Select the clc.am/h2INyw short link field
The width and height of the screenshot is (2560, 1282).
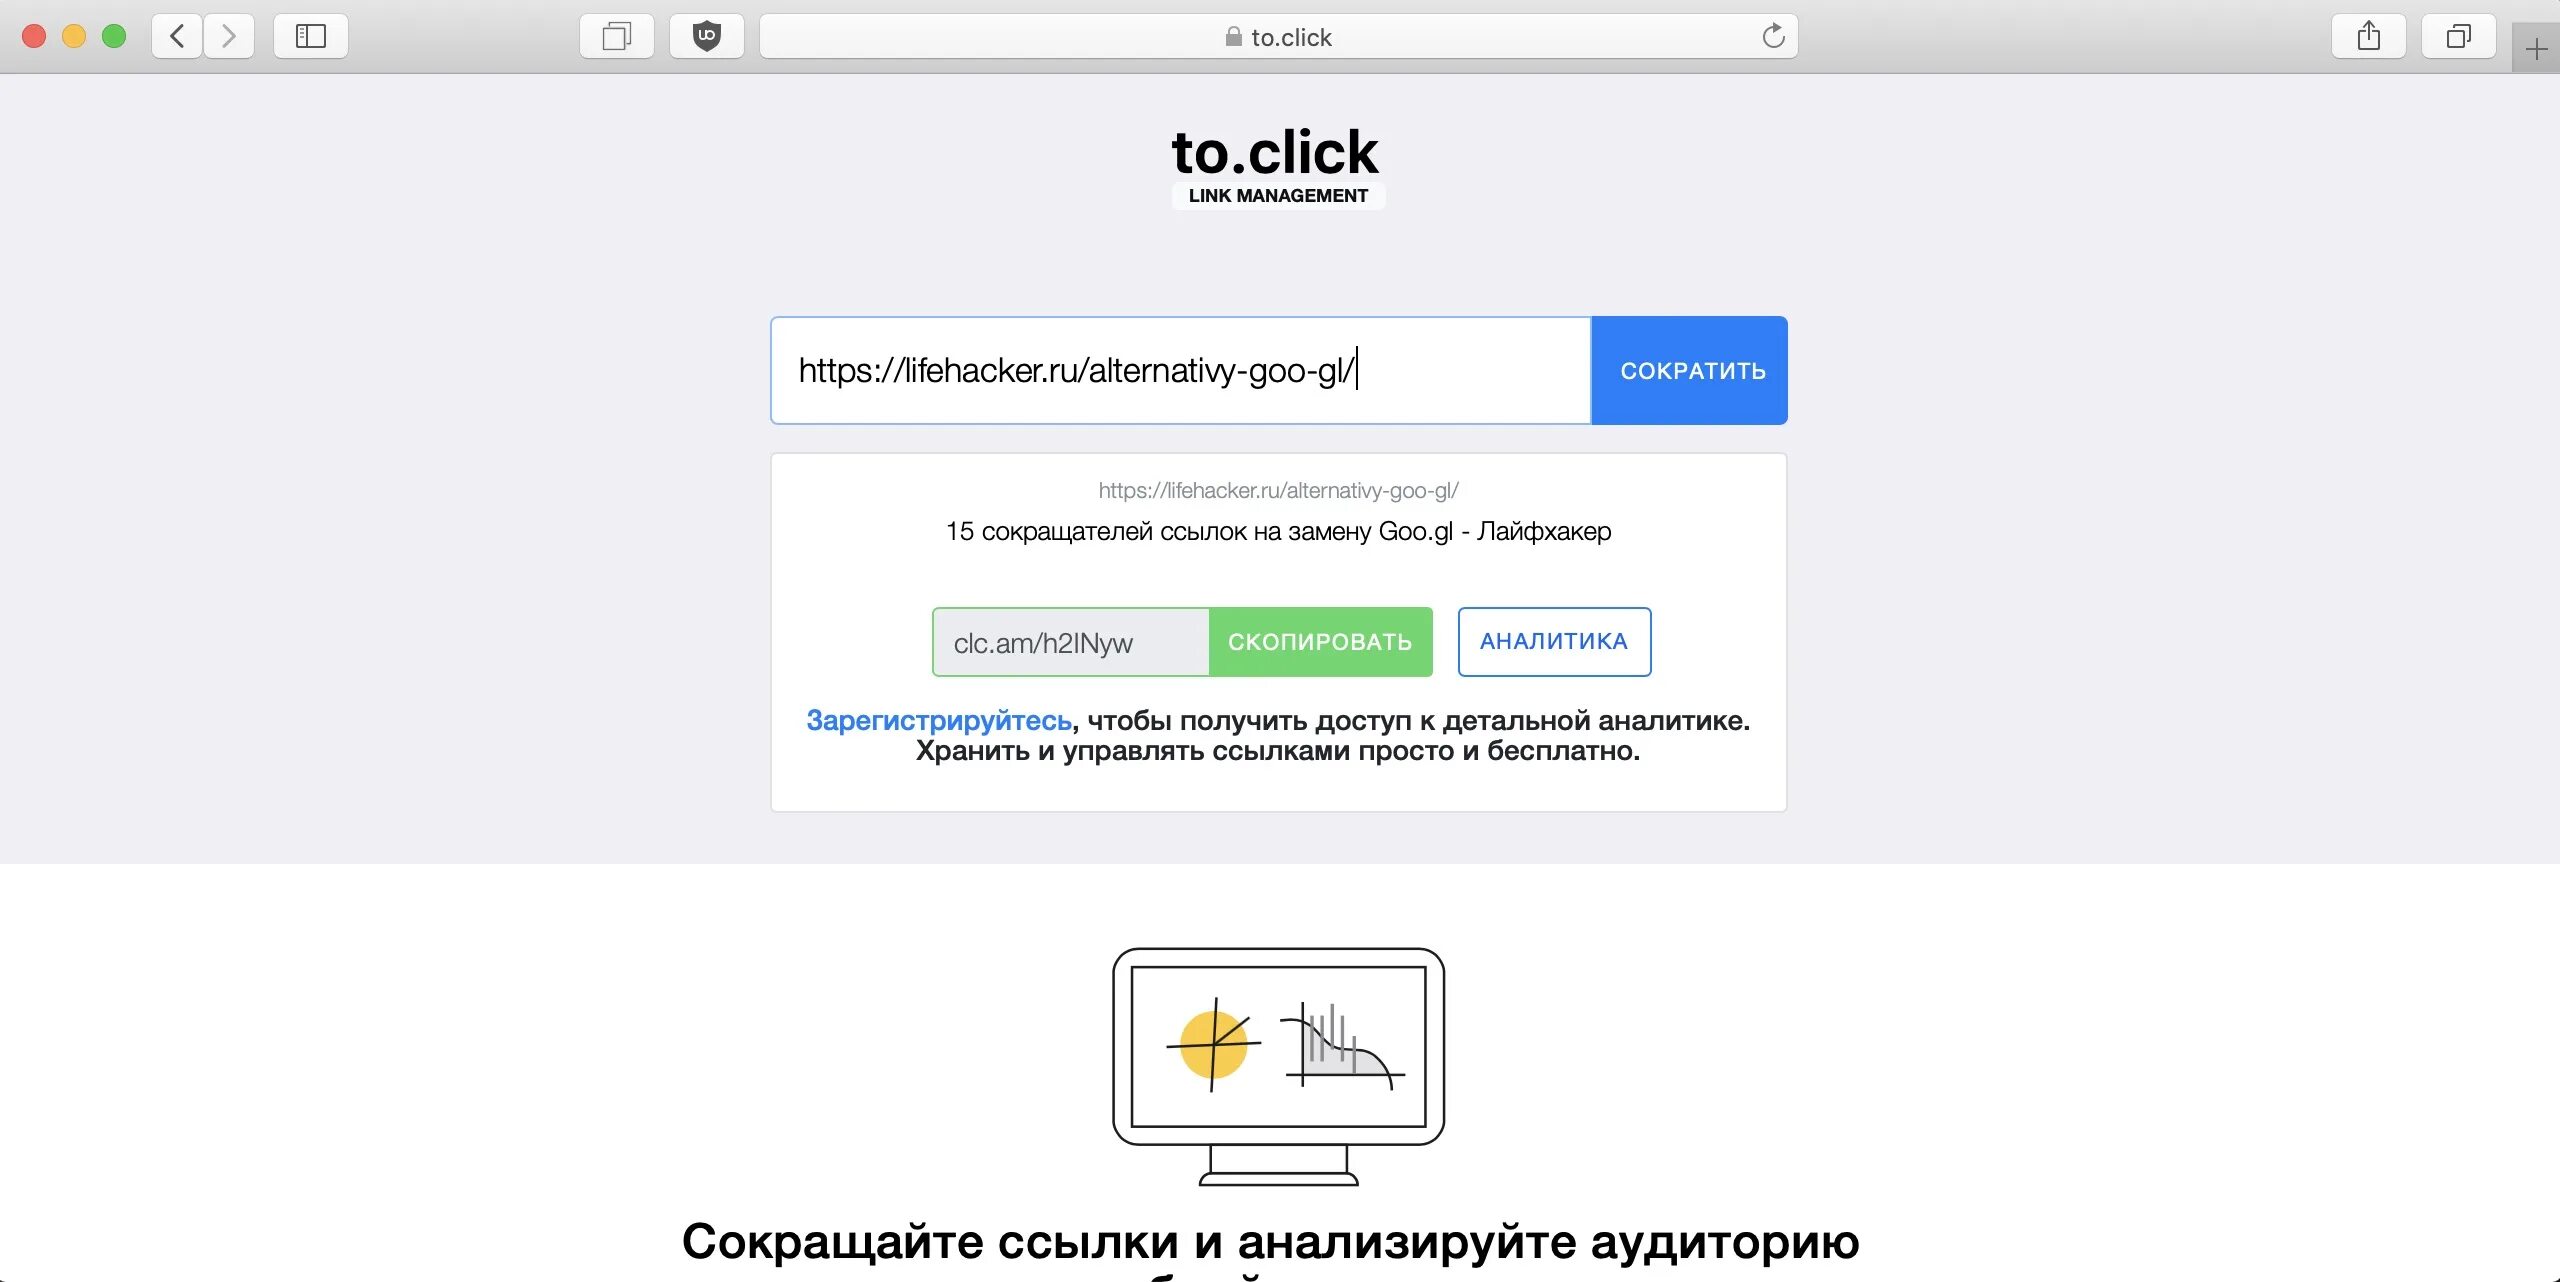click(1071, 642)
